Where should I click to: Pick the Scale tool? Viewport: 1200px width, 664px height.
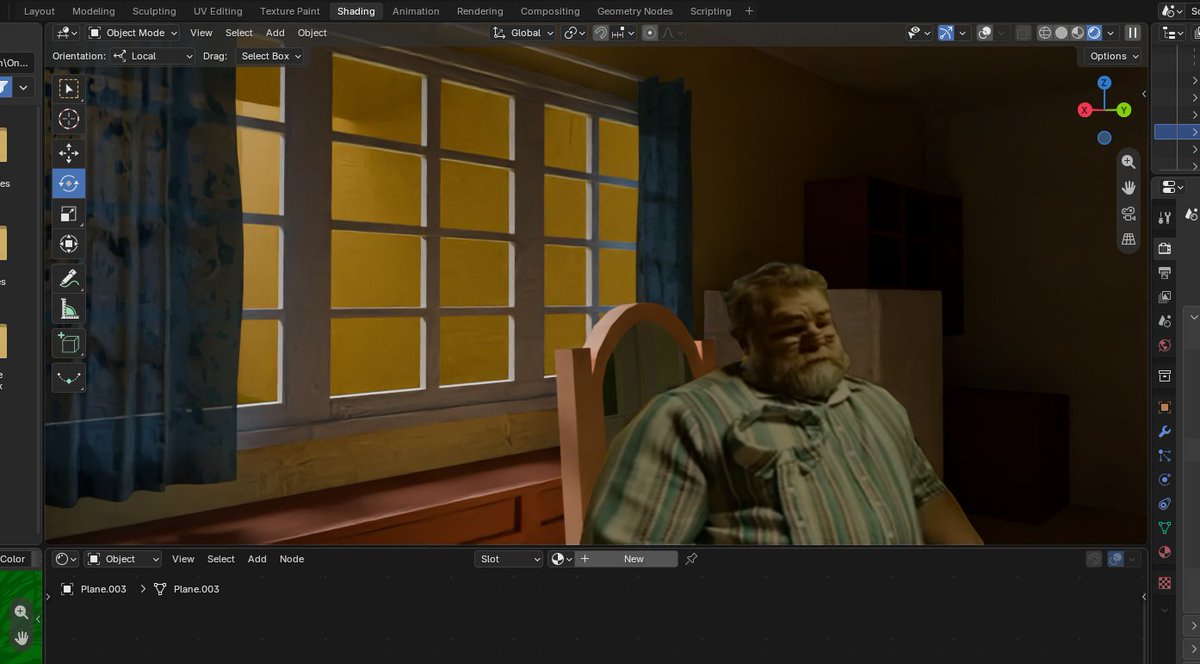click(68, 214)
